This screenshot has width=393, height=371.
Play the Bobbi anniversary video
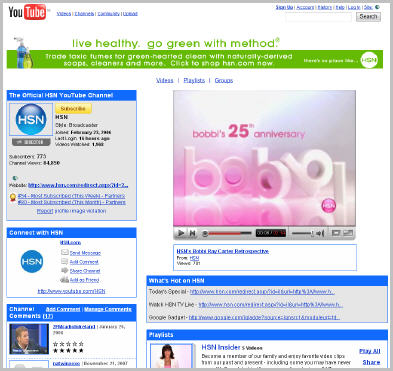pos(181,233)
